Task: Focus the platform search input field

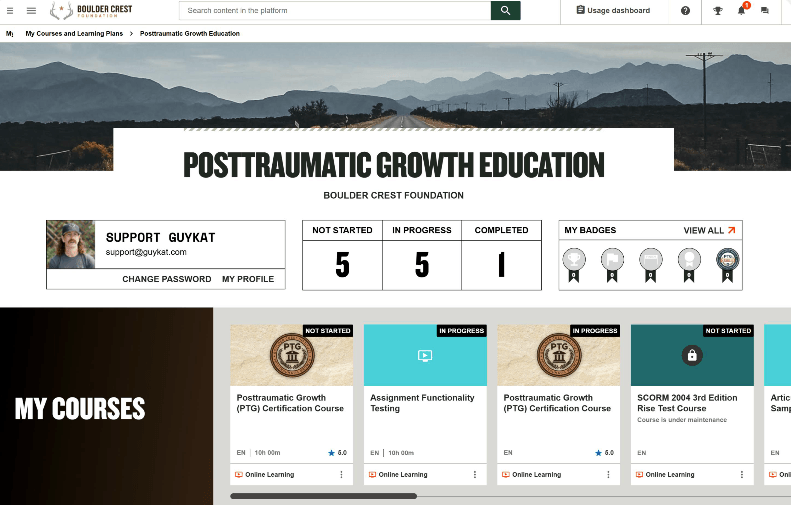Action: point(335,11)
